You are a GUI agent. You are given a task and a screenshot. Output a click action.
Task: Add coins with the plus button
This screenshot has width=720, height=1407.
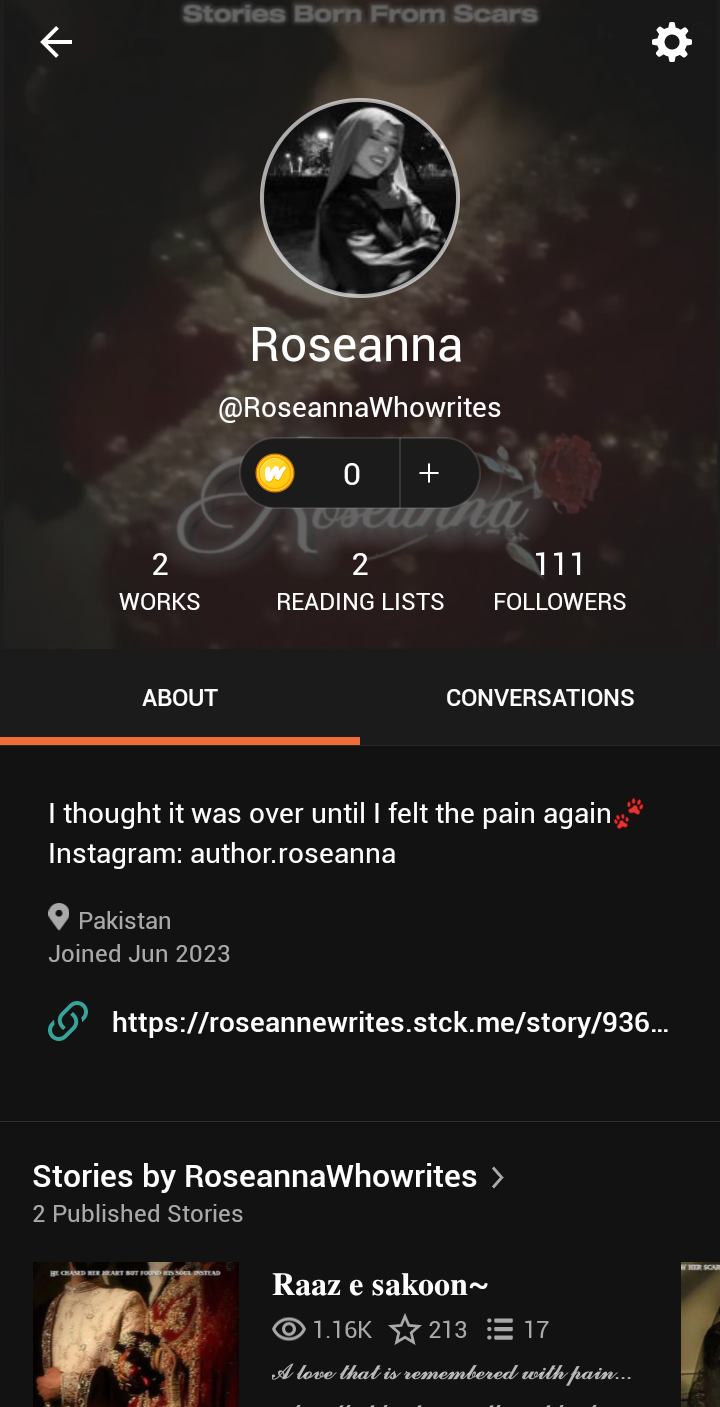(429, 473)
